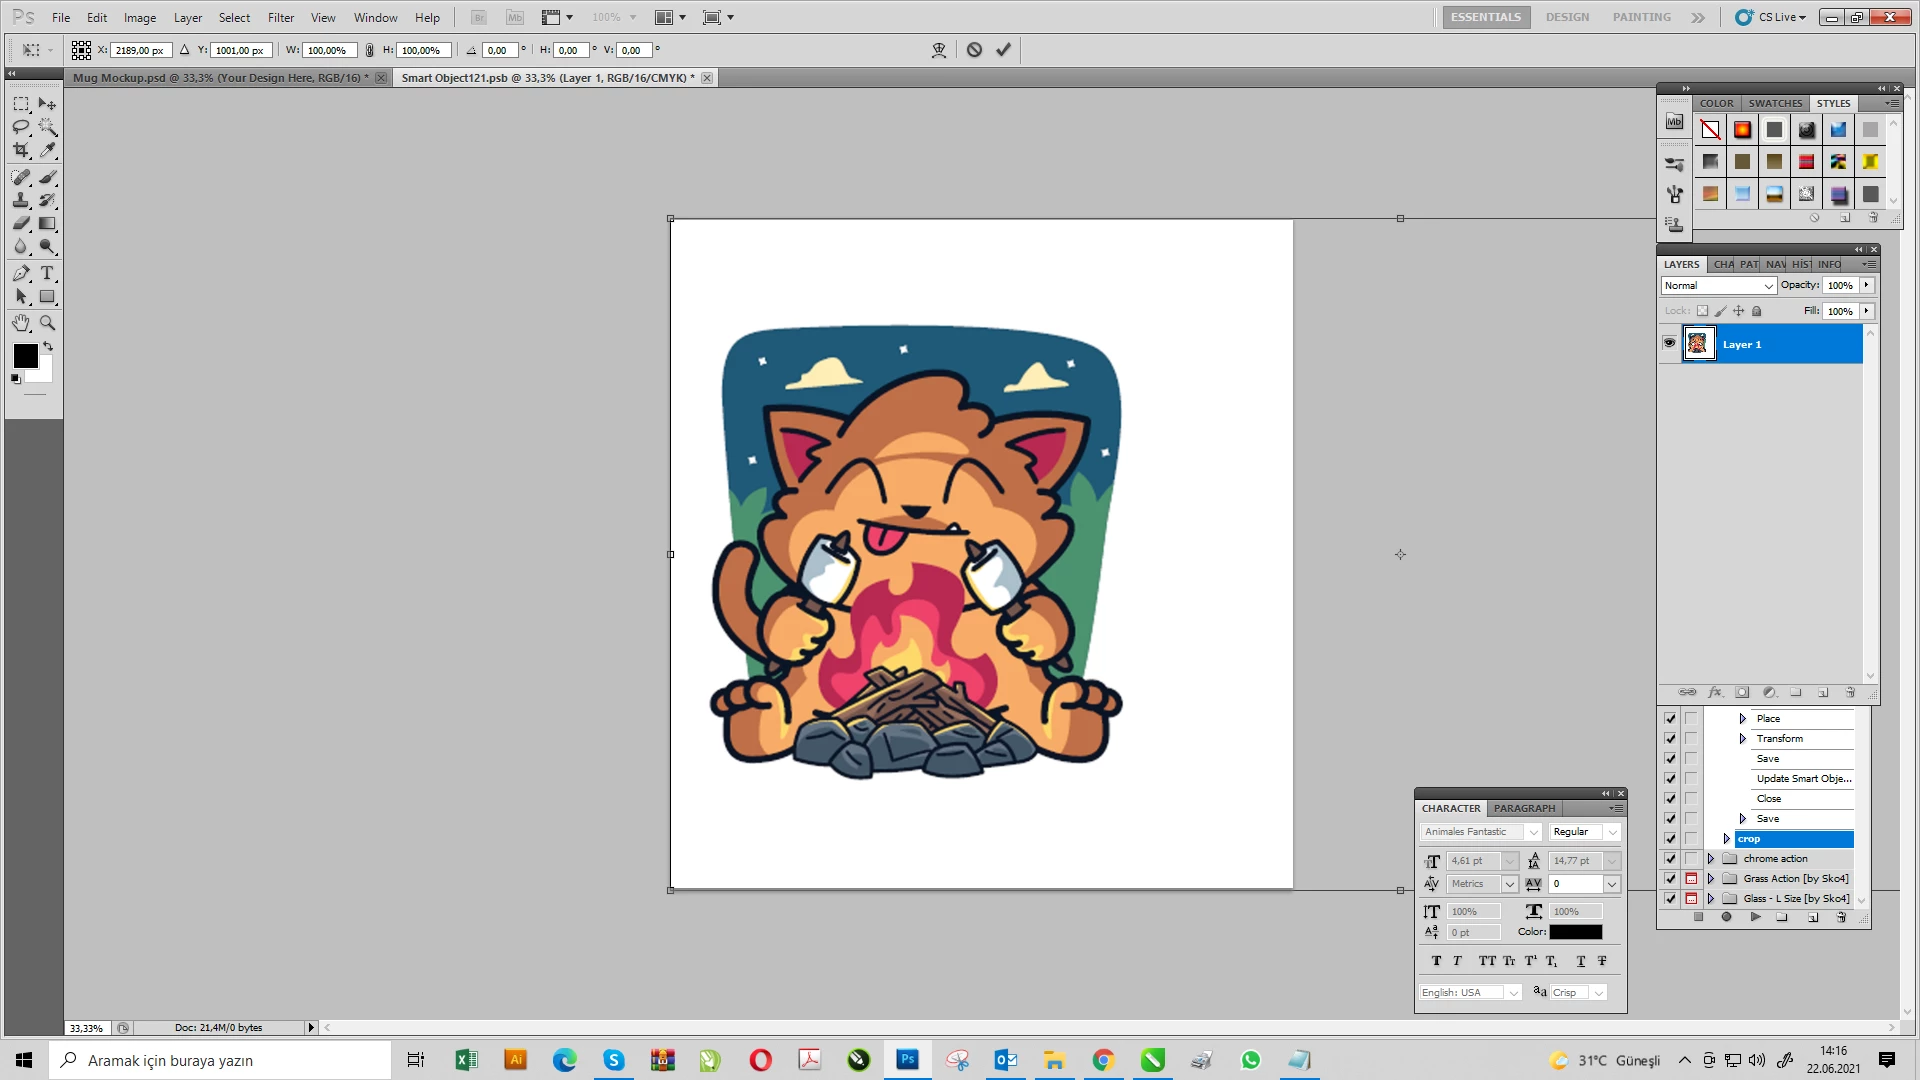
Task: Select the Crop tool
Action: click(x=21, y=150)
